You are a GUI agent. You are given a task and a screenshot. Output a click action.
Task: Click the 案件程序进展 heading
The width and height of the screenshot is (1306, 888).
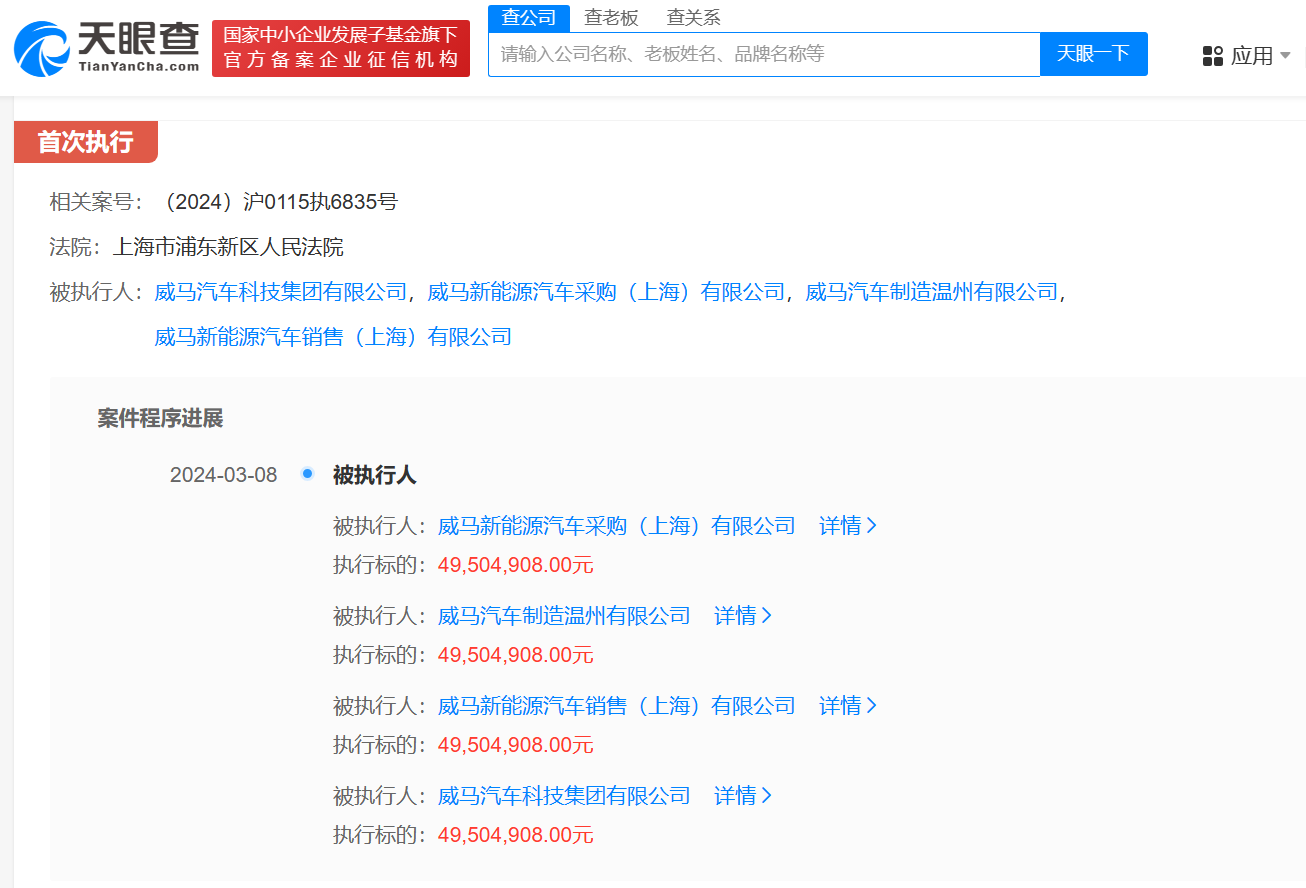160,418
